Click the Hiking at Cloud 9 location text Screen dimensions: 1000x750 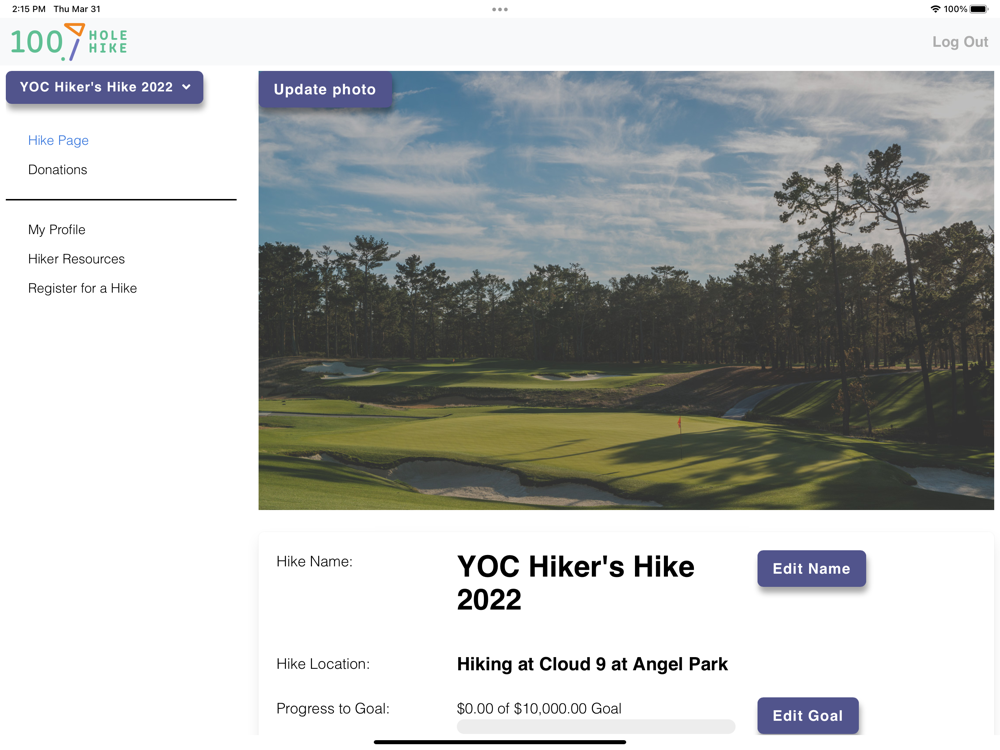coord(592,664)
